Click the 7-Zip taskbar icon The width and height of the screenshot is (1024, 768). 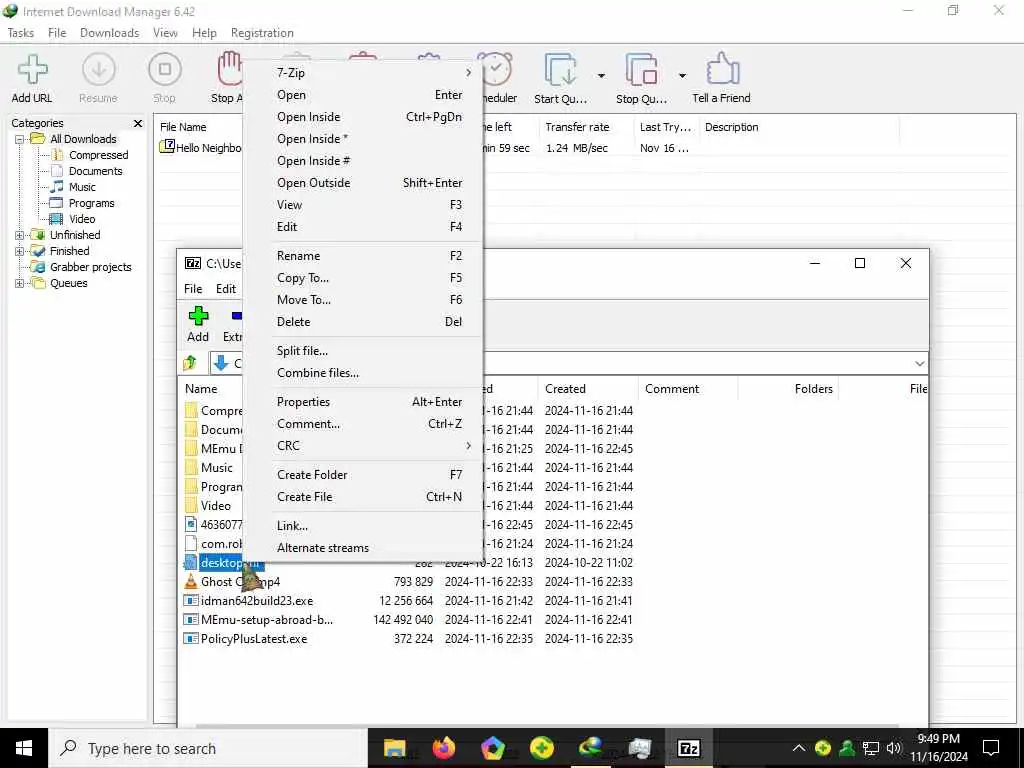pyautogui.click(x=688, y=748)
